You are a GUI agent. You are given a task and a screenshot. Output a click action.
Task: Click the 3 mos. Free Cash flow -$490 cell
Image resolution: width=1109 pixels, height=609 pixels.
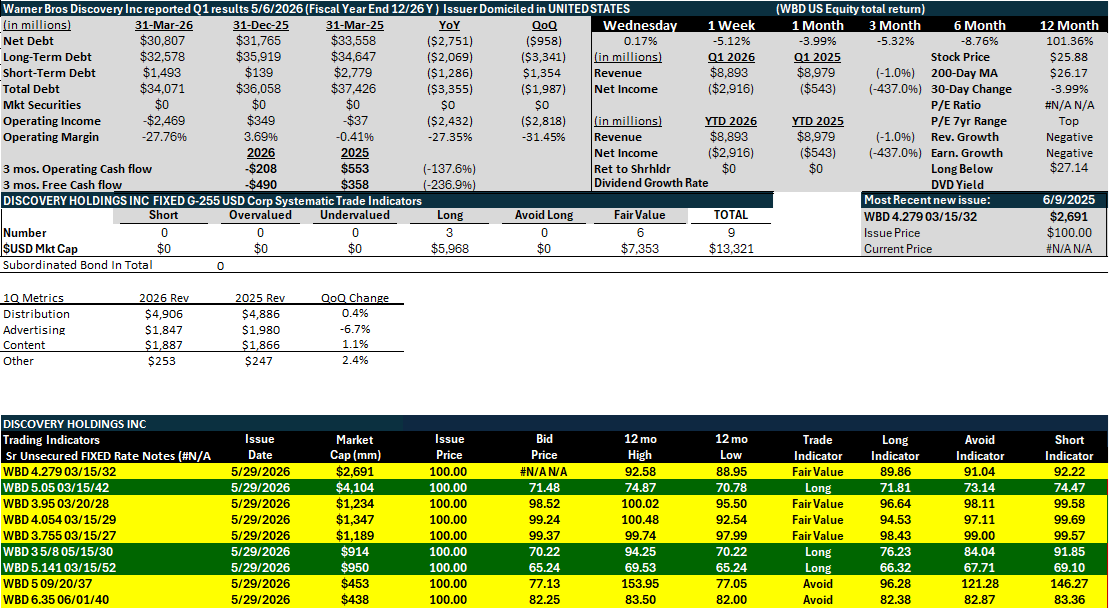coord(261,185)
